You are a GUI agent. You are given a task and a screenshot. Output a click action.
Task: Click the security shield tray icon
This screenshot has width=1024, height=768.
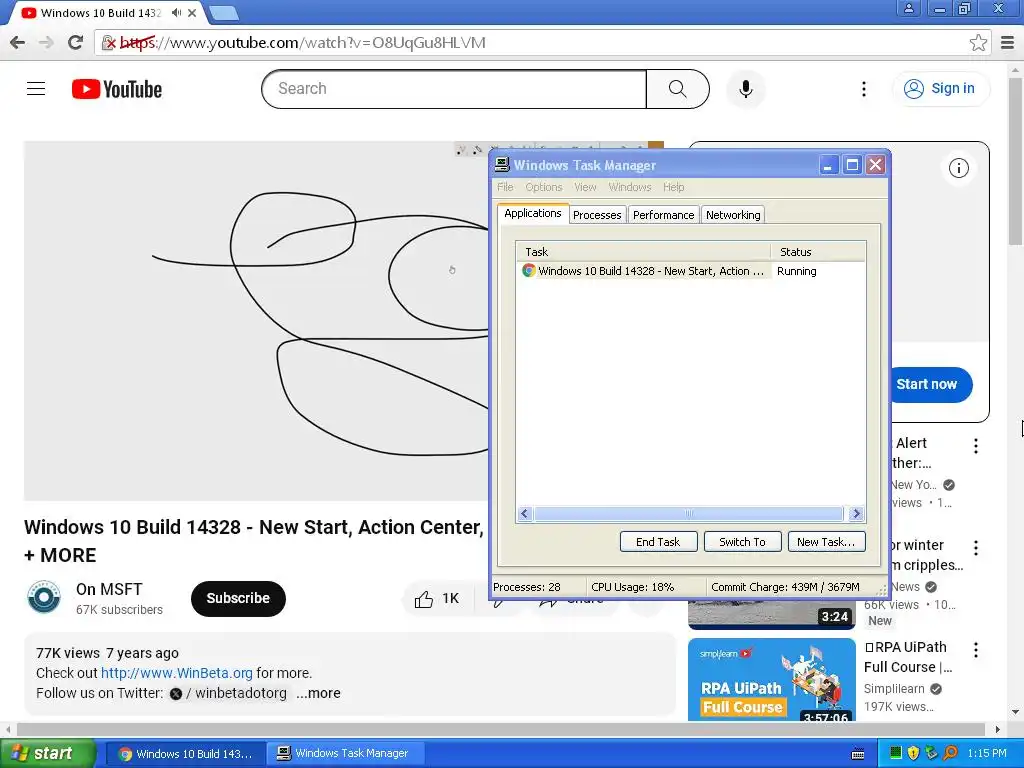(x=913, y=754)
